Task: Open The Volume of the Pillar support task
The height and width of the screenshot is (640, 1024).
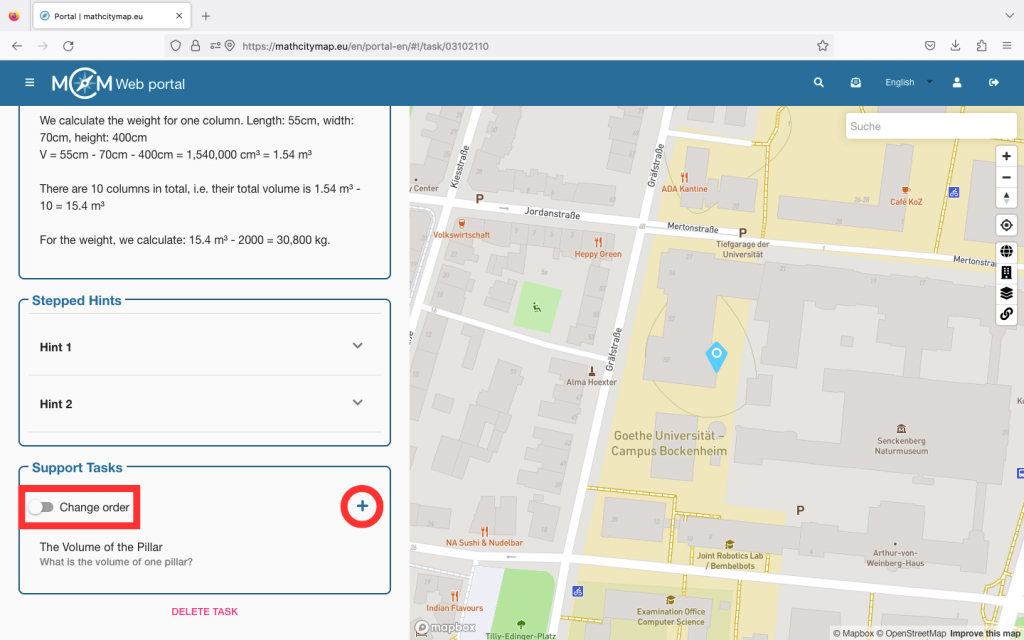Action: (x=101, y=547)
